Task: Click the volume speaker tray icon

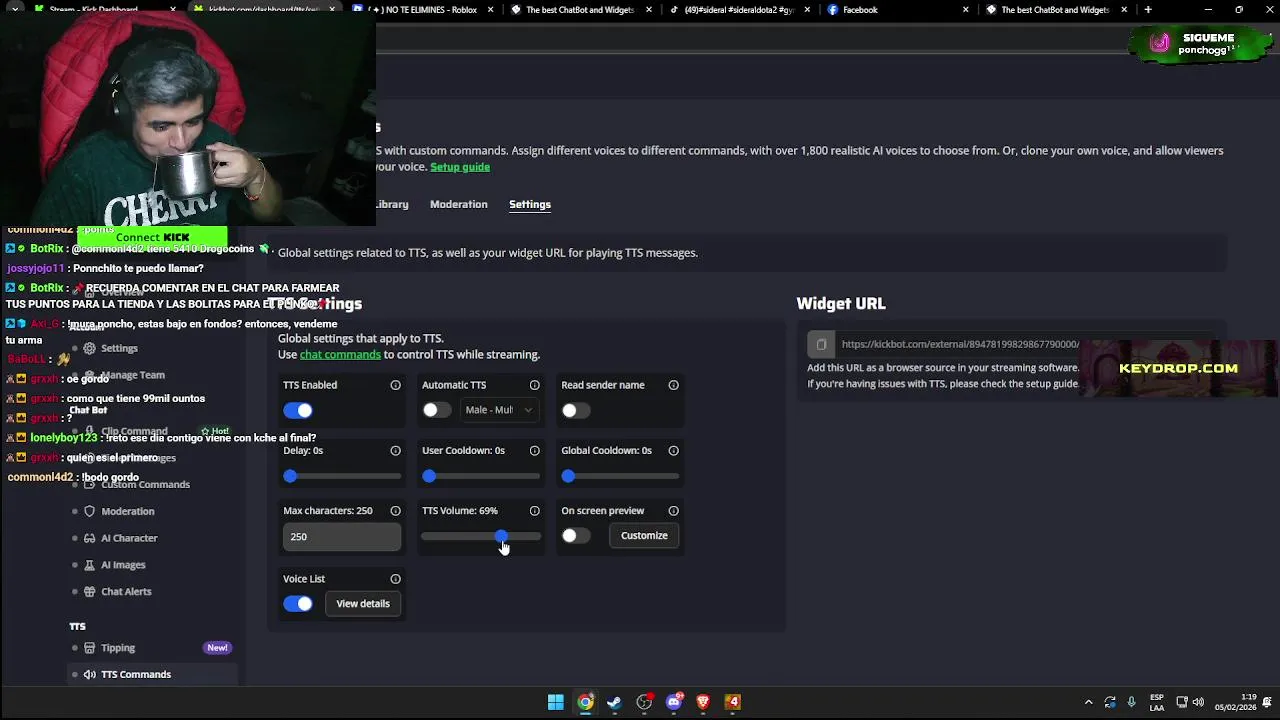Action: [1198, 702]
